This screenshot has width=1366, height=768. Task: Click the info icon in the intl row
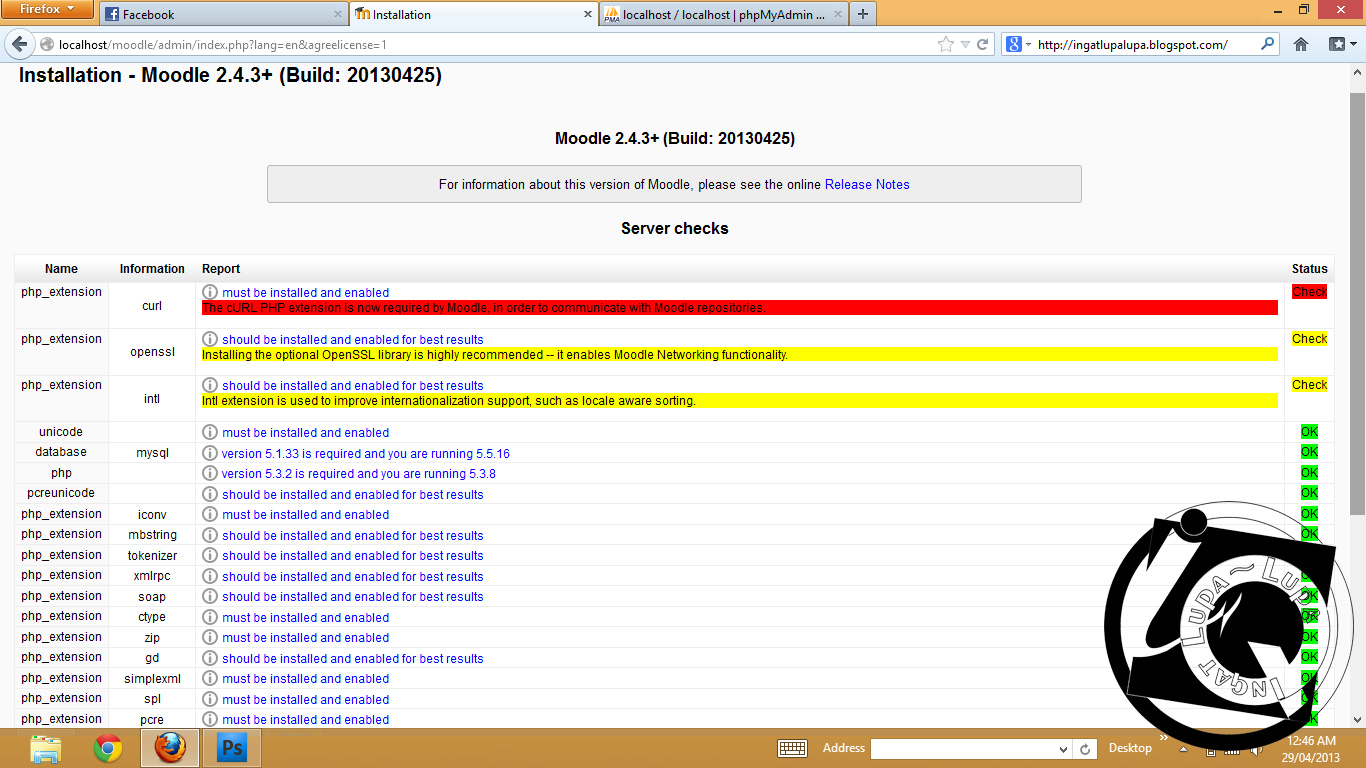pyautogui.click(x=210, y=385)
